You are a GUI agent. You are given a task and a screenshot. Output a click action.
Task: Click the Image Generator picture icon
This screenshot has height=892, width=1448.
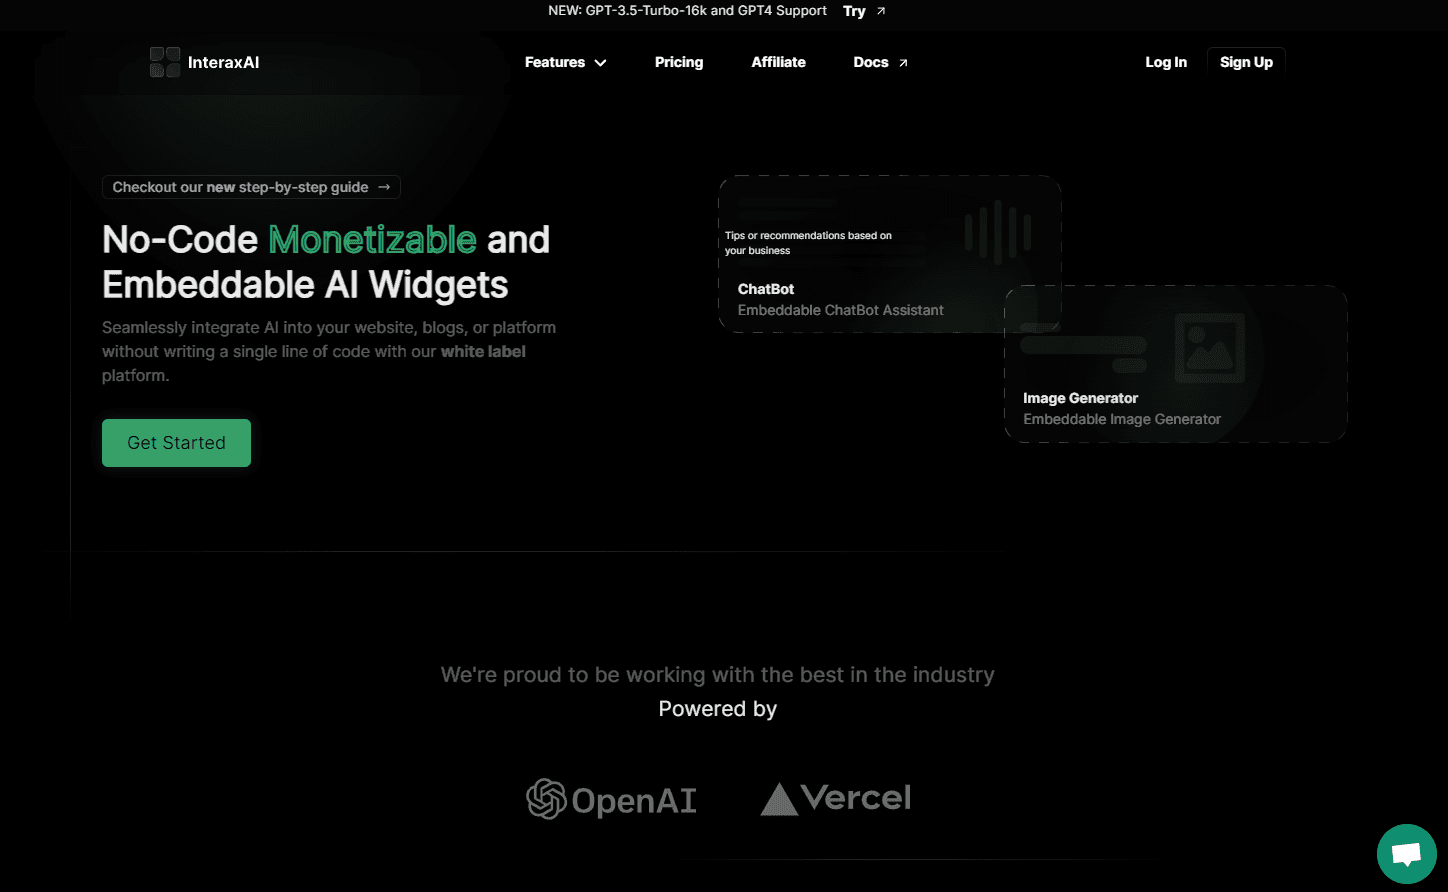click(1209, 347)
